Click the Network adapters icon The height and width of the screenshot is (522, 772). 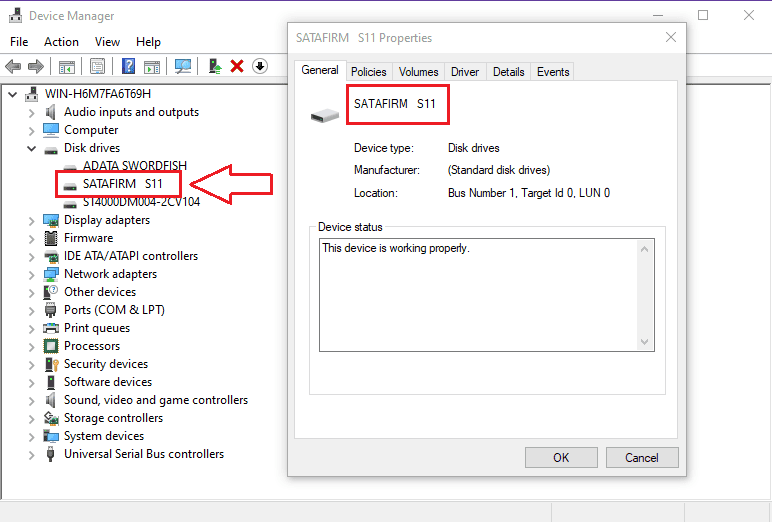point(51,274)
